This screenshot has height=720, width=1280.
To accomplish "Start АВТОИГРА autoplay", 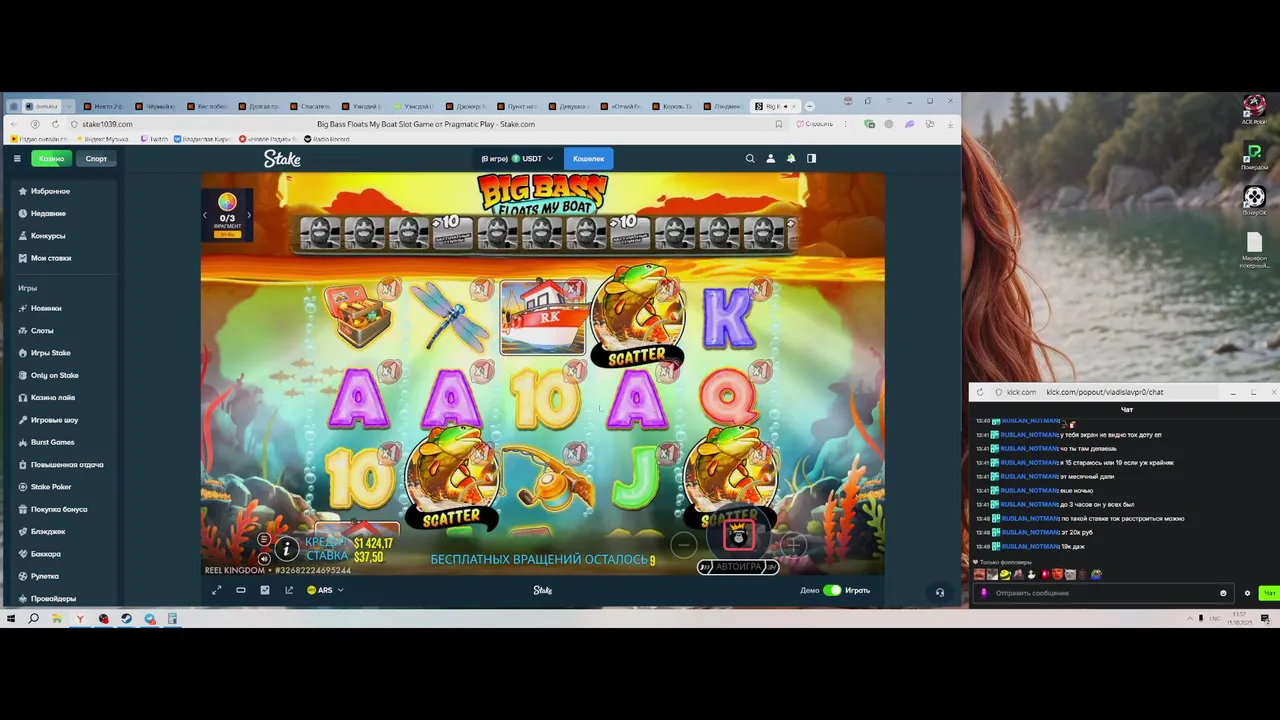I will 738,567.
